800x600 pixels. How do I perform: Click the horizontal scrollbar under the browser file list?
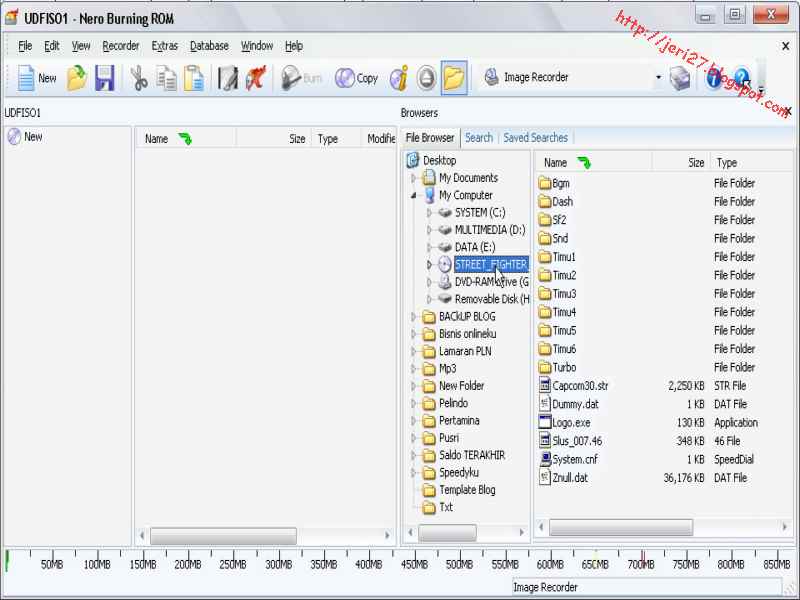coord(620,527)
